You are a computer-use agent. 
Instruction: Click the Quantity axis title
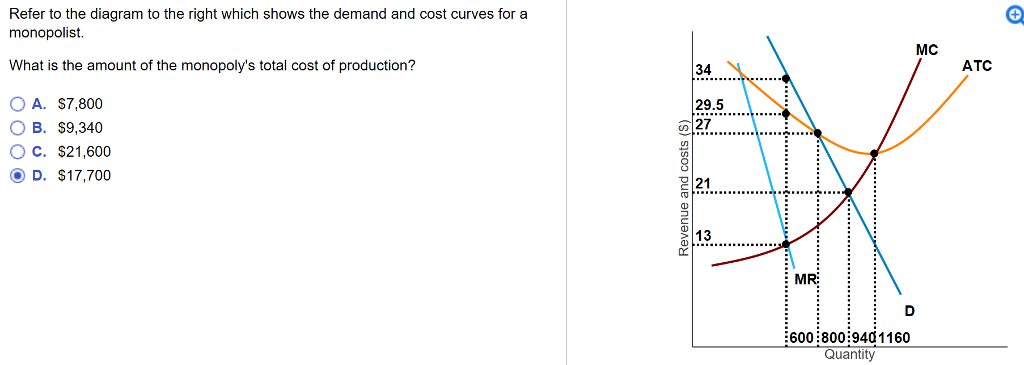(x=849, y=354)
